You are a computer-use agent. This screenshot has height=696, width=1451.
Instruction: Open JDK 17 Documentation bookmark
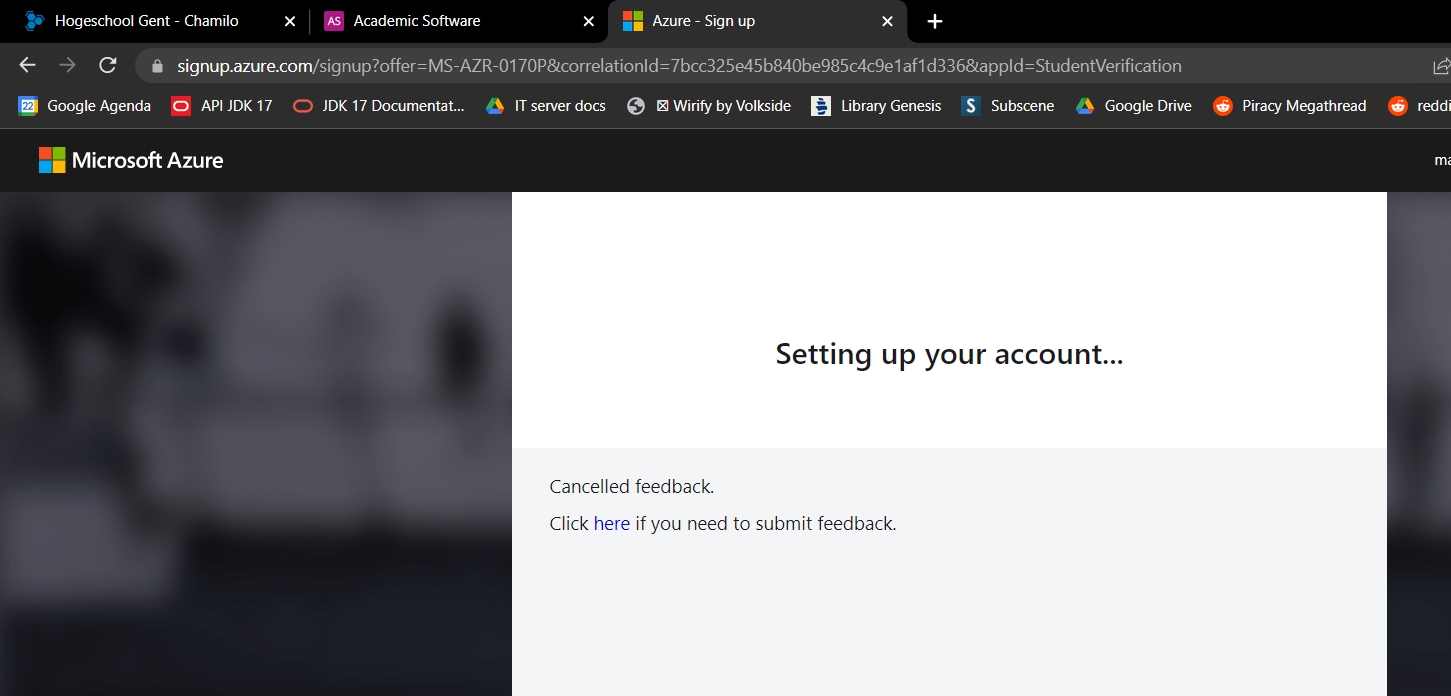[x=379, y=106]
